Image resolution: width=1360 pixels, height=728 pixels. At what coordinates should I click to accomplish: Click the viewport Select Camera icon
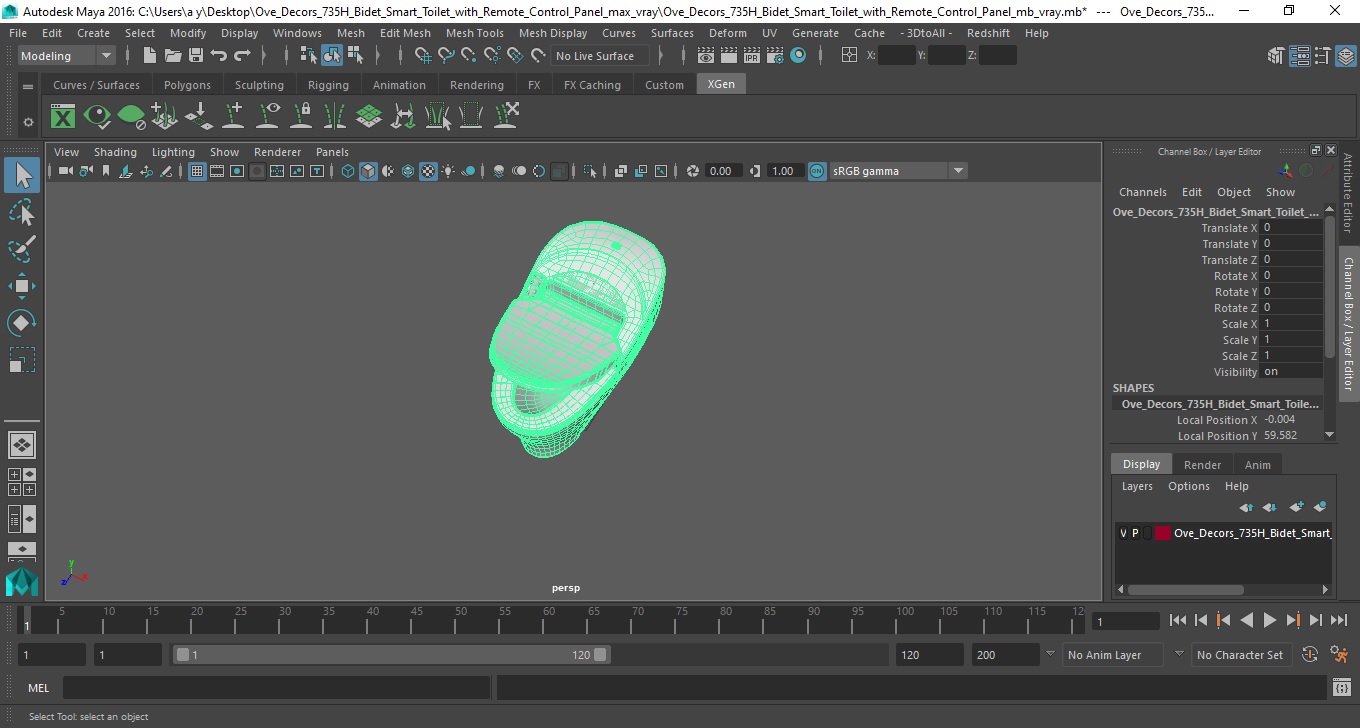65,171
